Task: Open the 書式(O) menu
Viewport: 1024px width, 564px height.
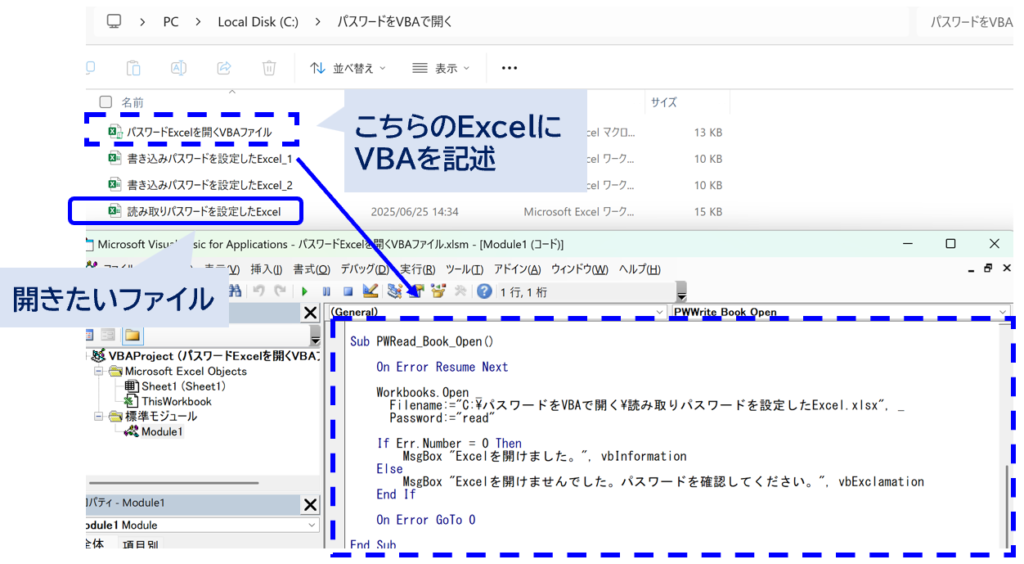Action: 312,269
